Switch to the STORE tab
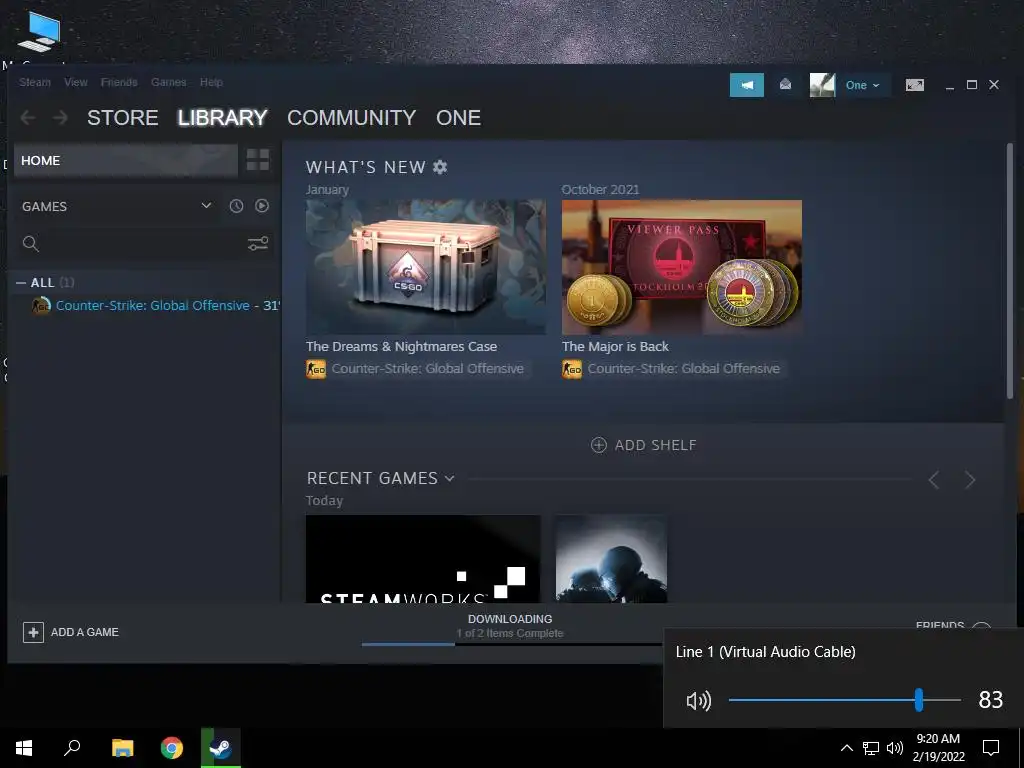The image size is (1024, 768). (x=122, y=118)
